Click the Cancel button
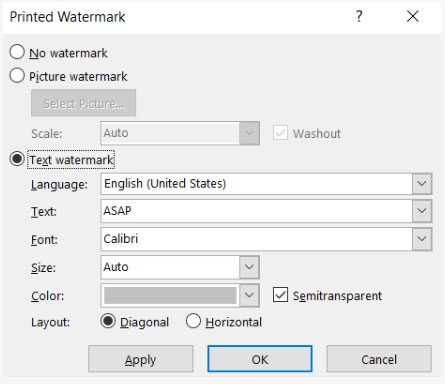445x384 pixels. [x=379, y=359]
